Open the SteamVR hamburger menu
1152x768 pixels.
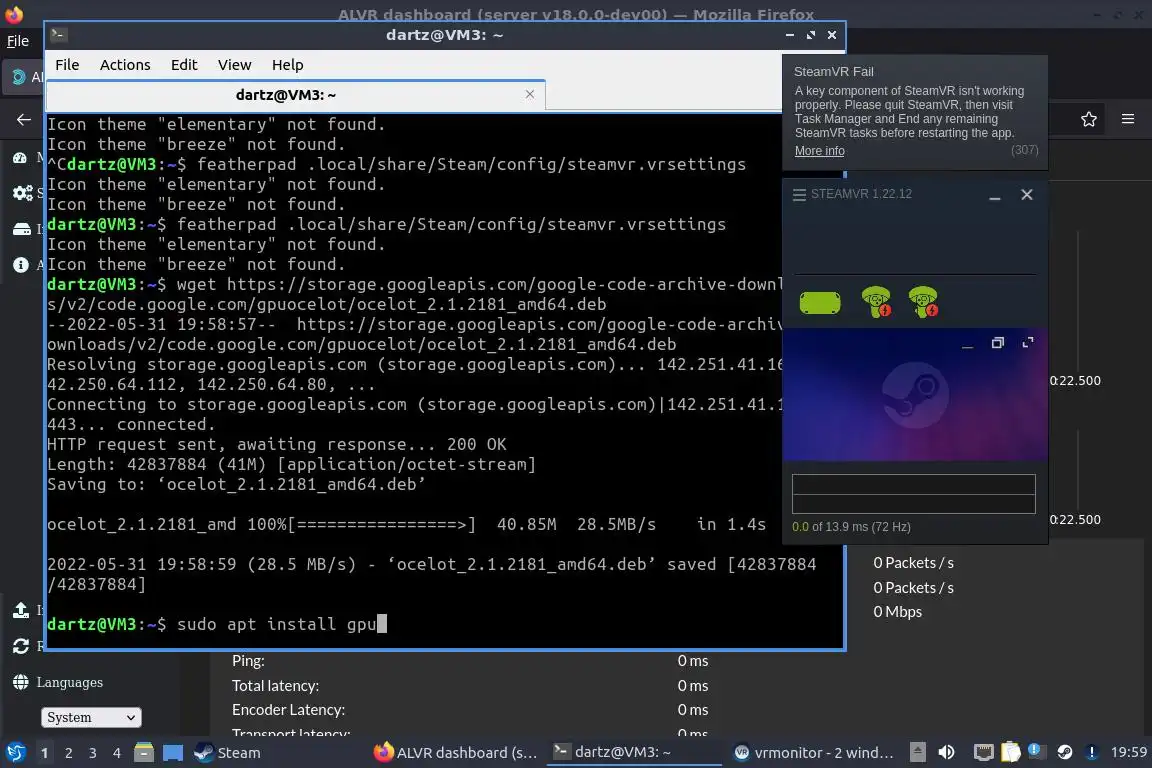click(799, 195)
